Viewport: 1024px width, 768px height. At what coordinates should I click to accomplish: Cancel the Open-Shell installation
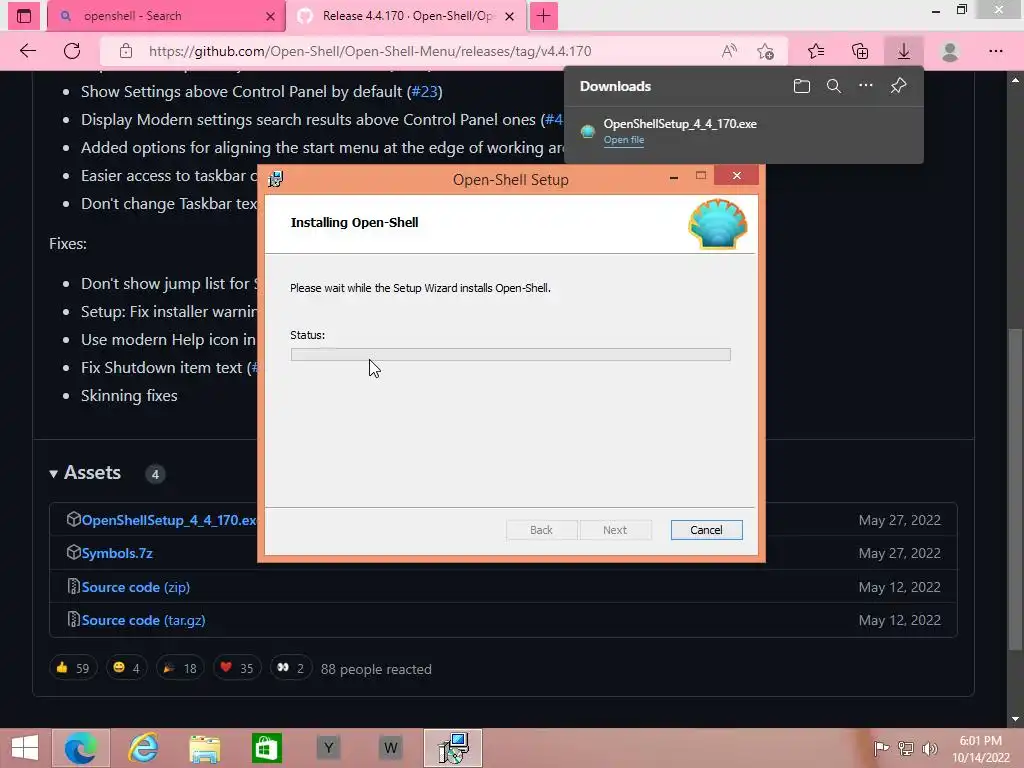pyautogui.click(x=706, y=530)
